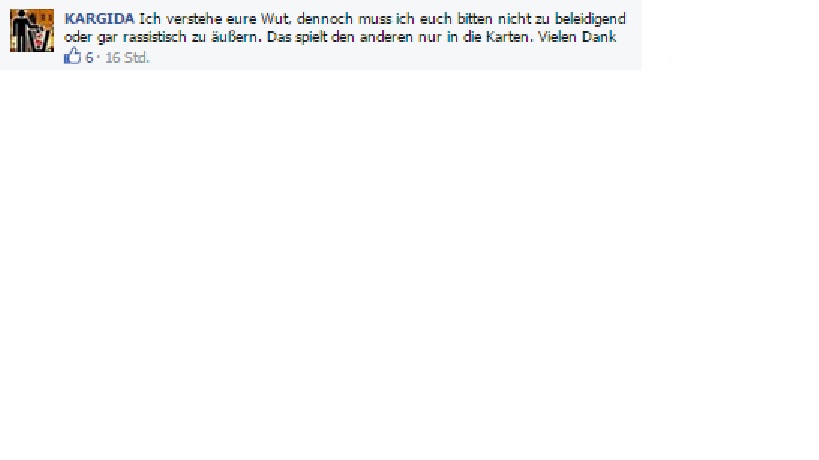Click the word "rassistisch" in the comment
The image size is (819, 460).
point(154,37)
